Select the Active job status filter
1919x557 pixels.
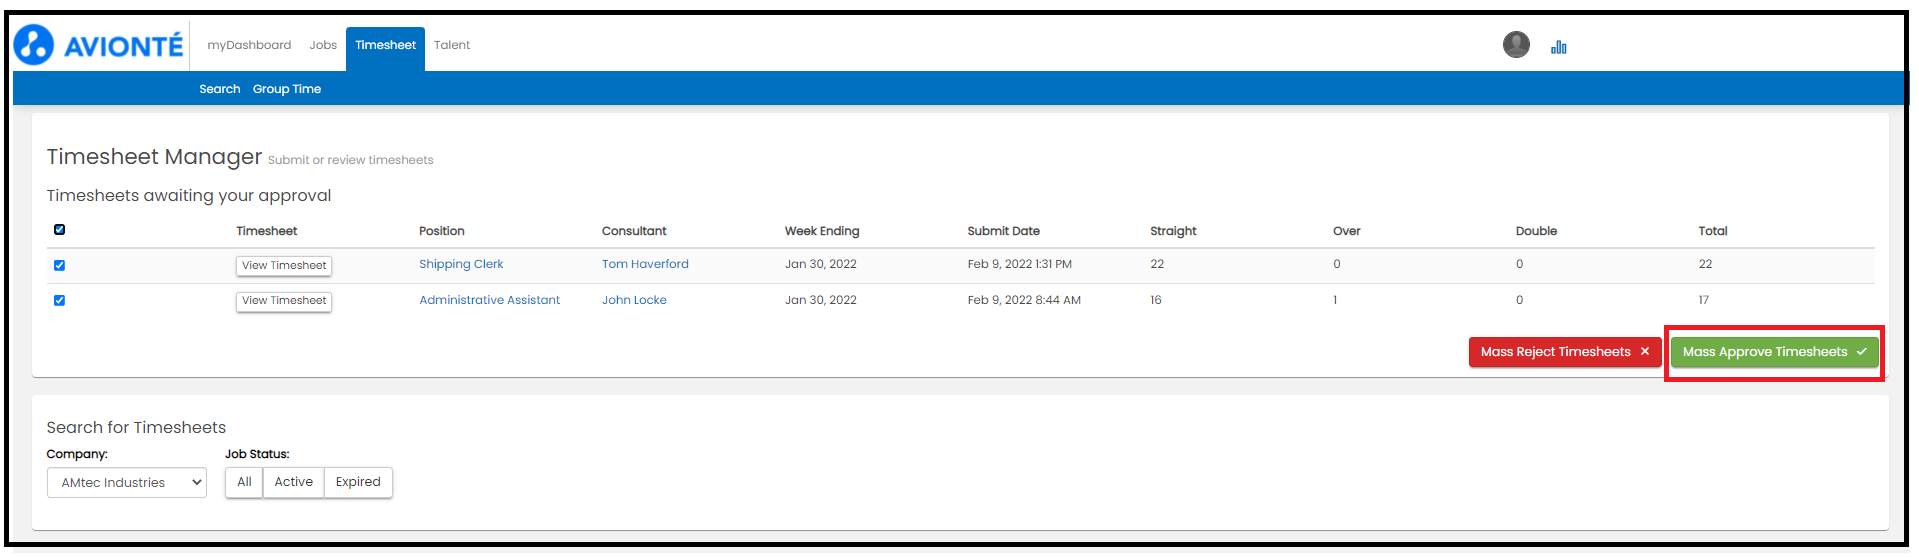pyautogui.click(x=294, y=482)
